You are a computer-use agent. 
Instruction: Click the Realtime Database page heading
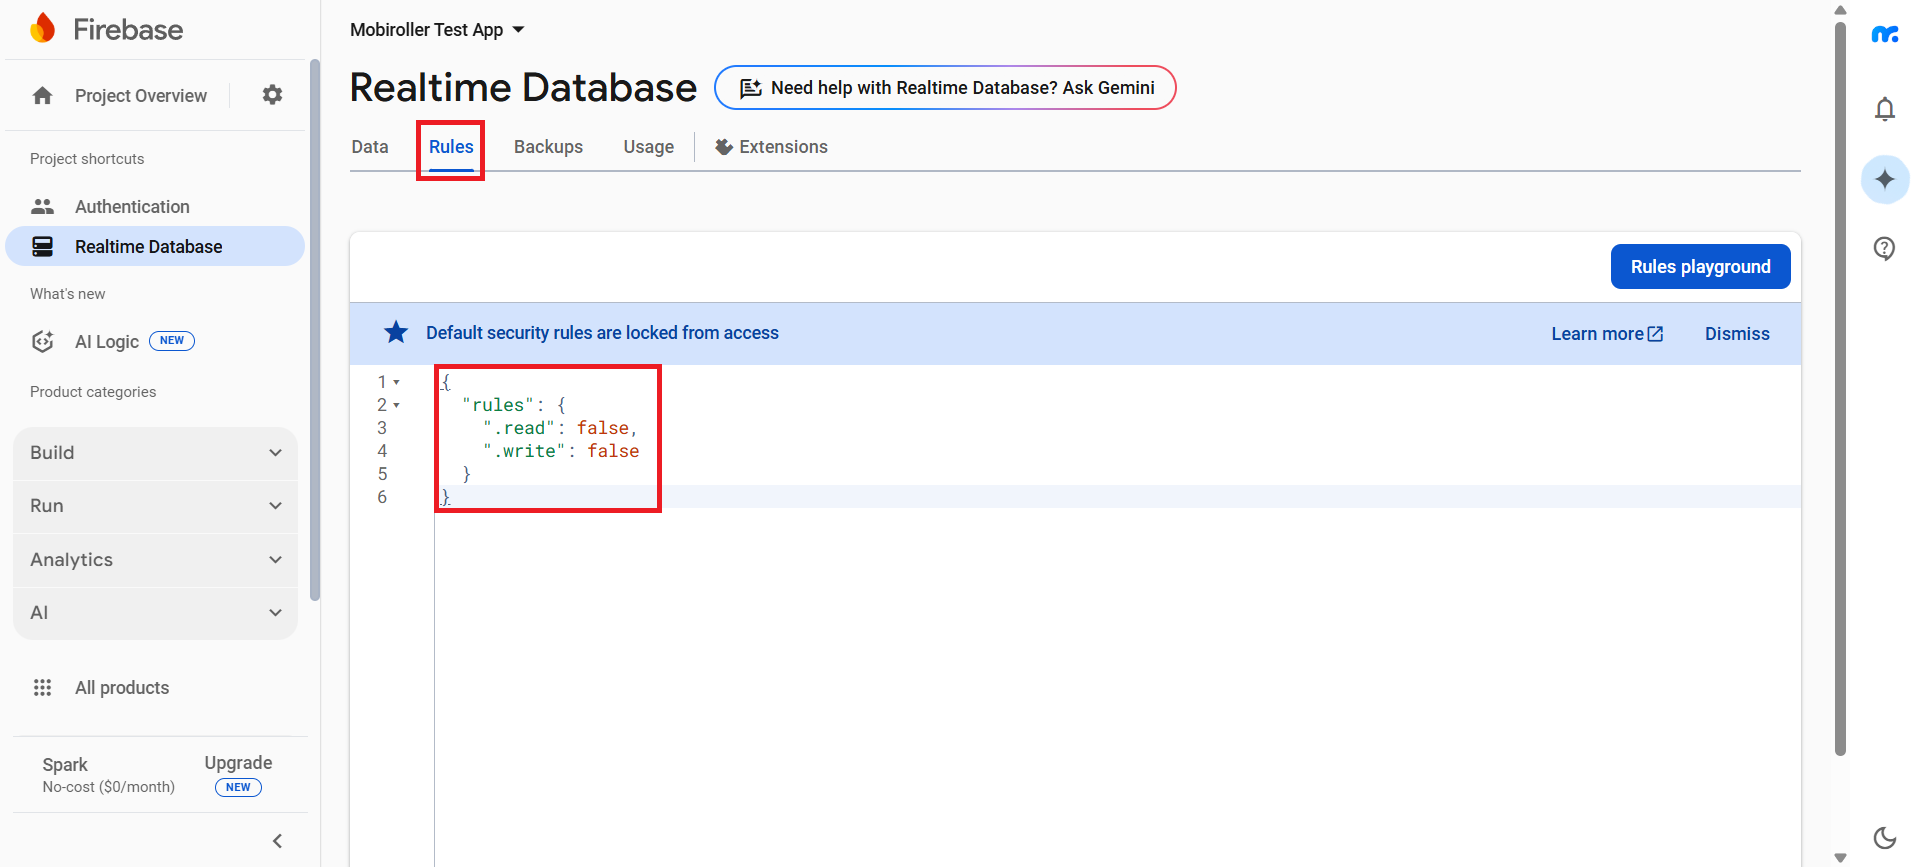pyautogui.click(x=523, y=88)
